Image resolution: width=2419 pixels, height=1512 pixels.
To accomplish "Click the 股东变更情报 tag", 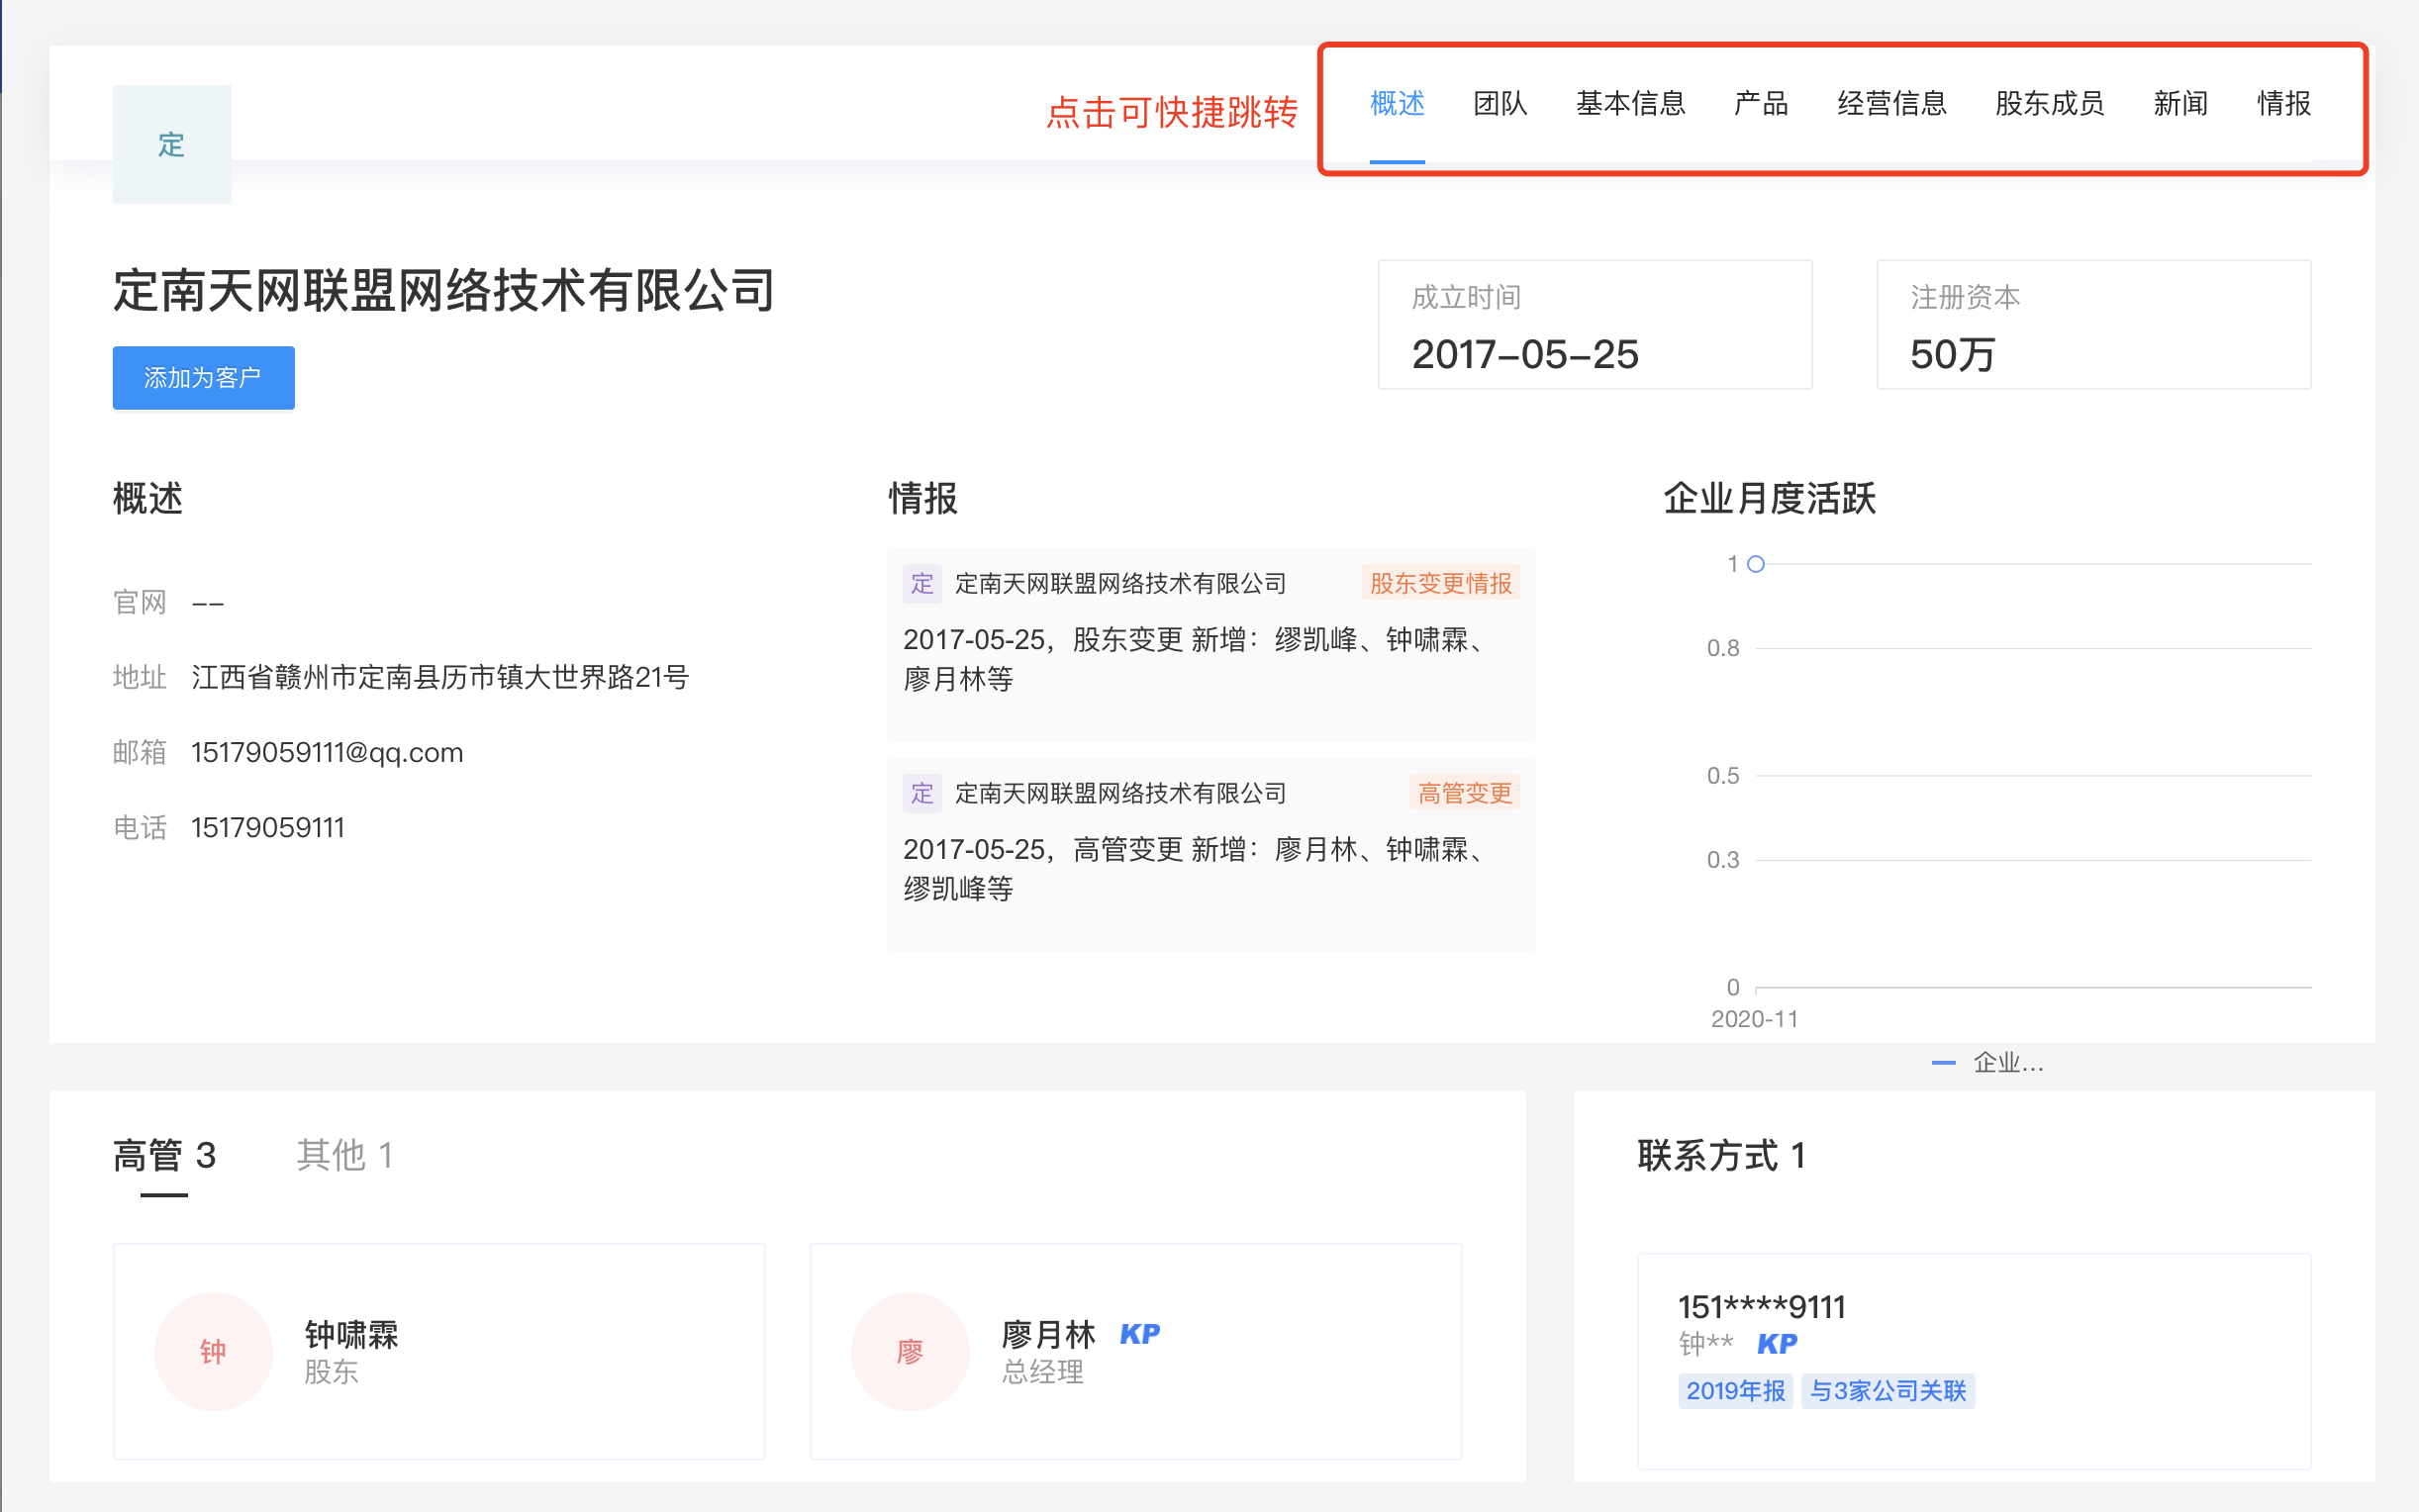I will pyautogui.click(x=1440, y=583).
